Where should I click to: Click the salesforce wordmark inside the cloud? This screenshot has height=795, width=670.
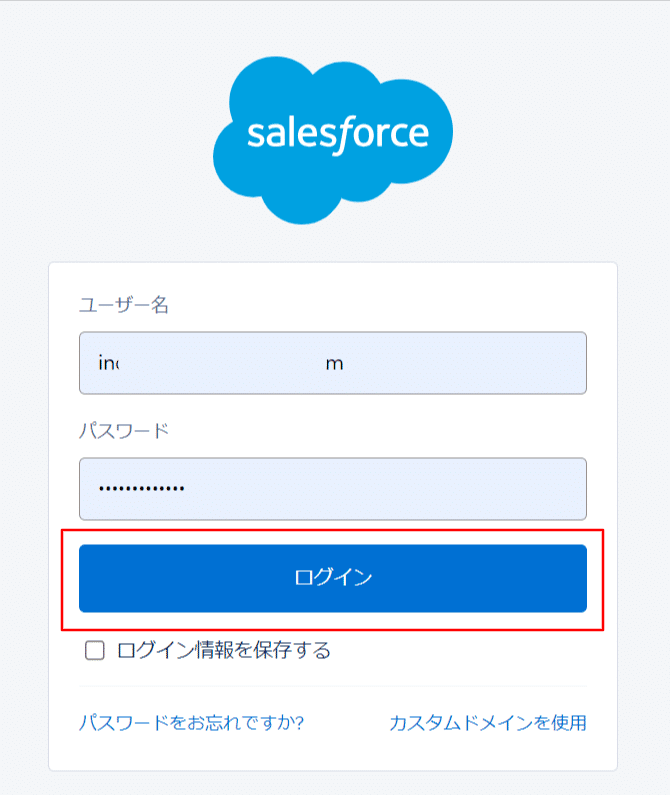tap(338, 133)
